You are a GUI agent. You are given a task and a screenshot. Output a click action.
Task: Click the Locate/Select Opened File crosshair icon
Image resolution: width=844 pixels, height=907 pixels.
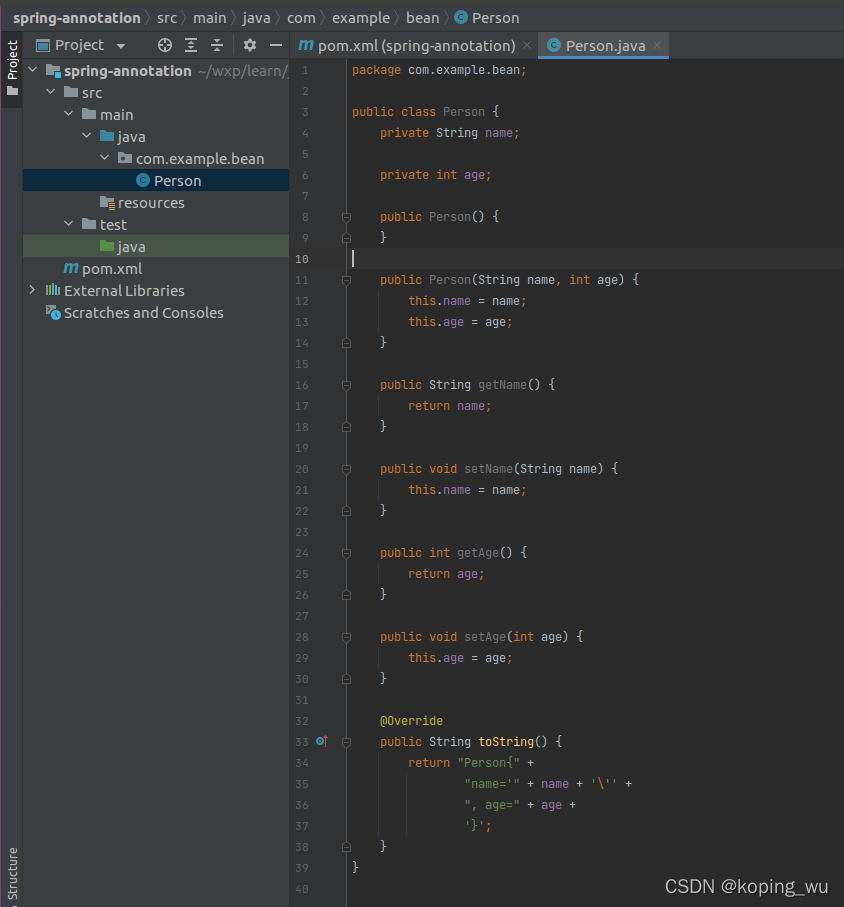pyautogui.click(x=165, y=45)
